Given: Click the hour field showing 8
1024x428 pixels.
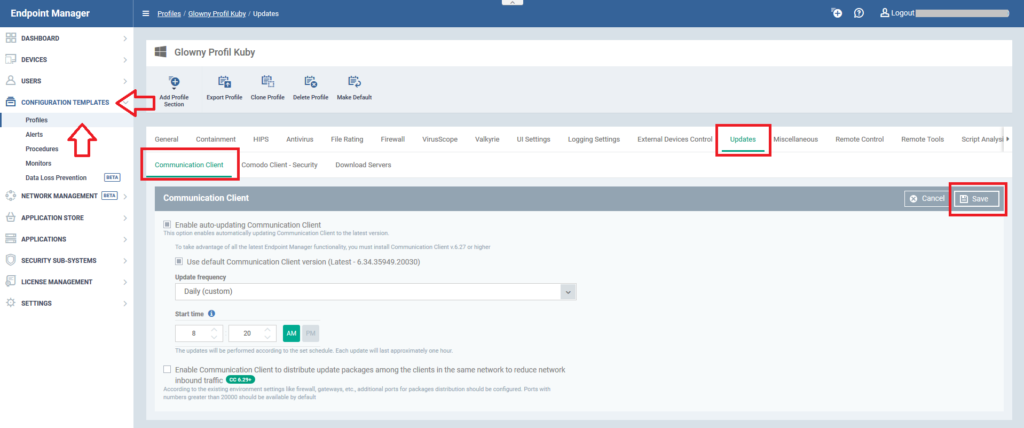Looking at the screenshot, I should coord(193,333).
